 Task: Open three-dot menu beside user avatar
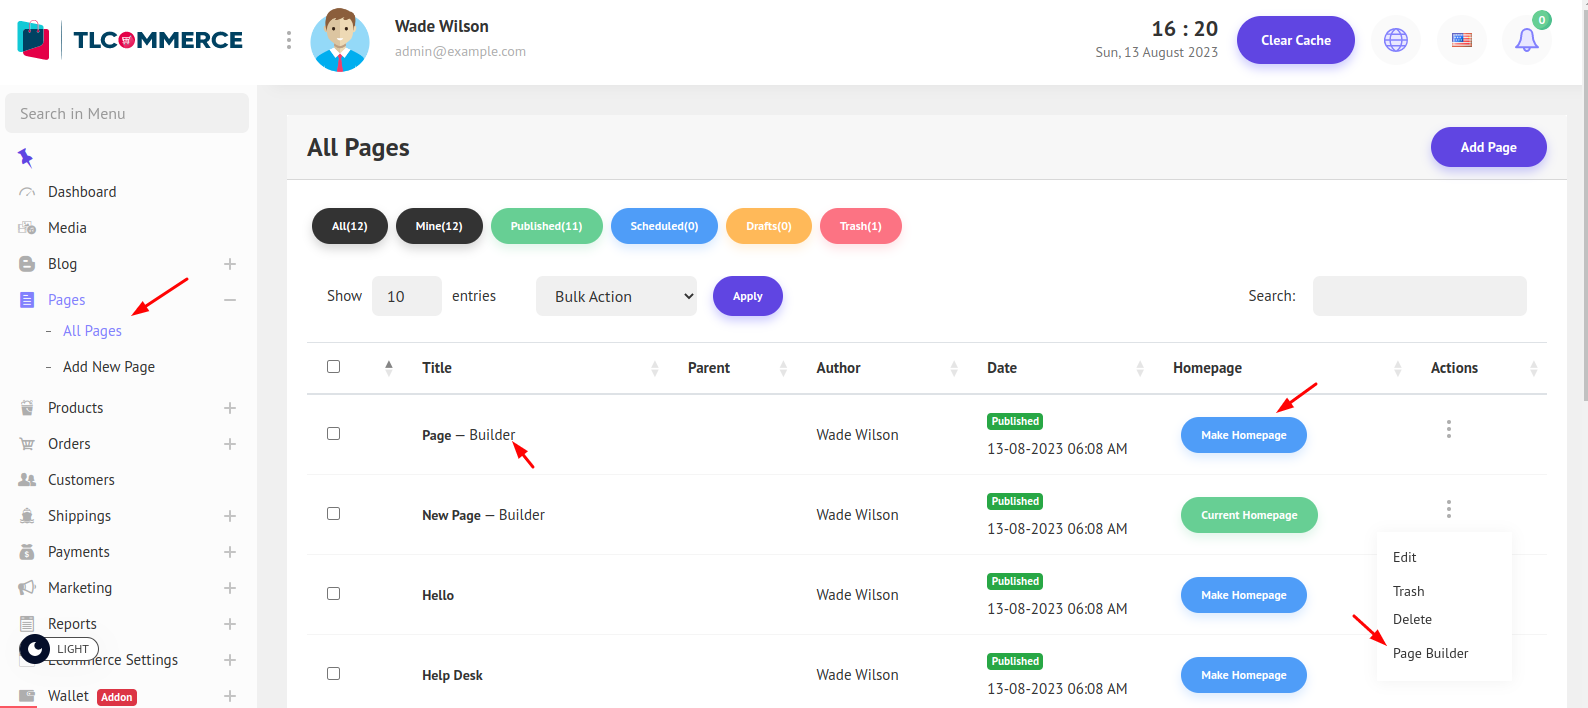(289, 40)
